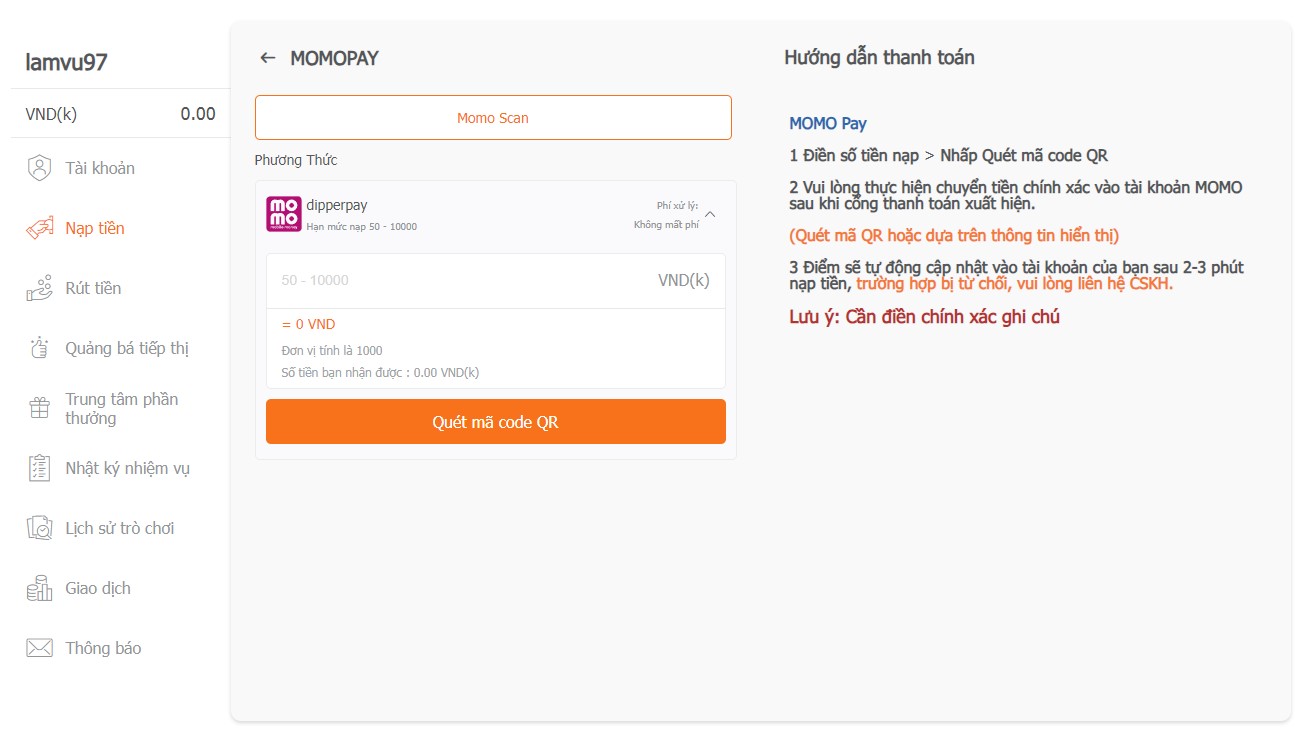The width and height of the screenshot is (1295, 738).
Task: Click the username lamvu97
Action: coord(66,62)
